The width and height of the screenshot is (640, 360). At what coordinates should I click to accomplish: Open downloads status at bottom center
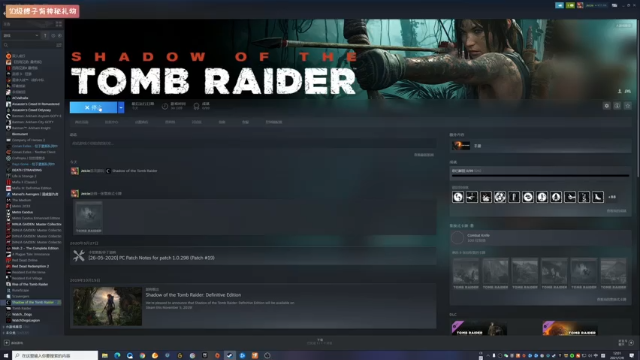click(x=320, y=342)
